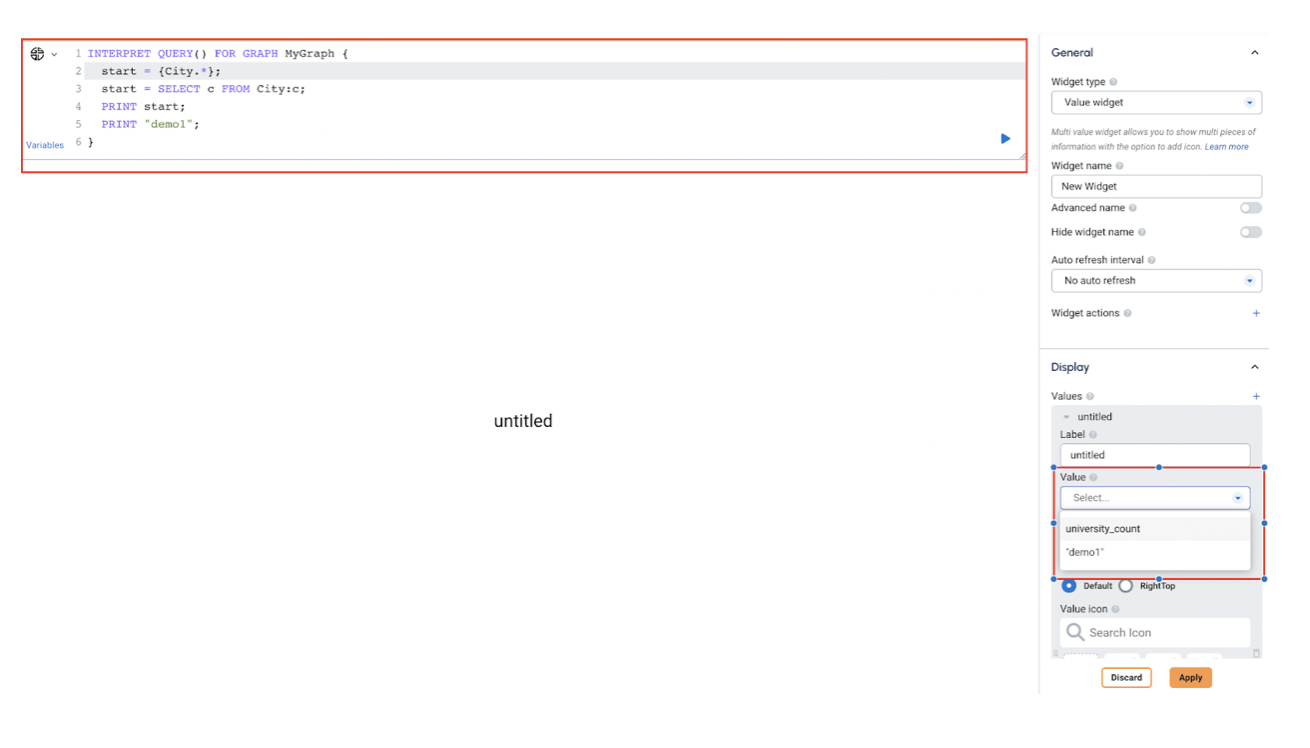This screenshot has height=748, width=1310.
Task: Click the graph icon in the query editor
Action: (38, 53)
